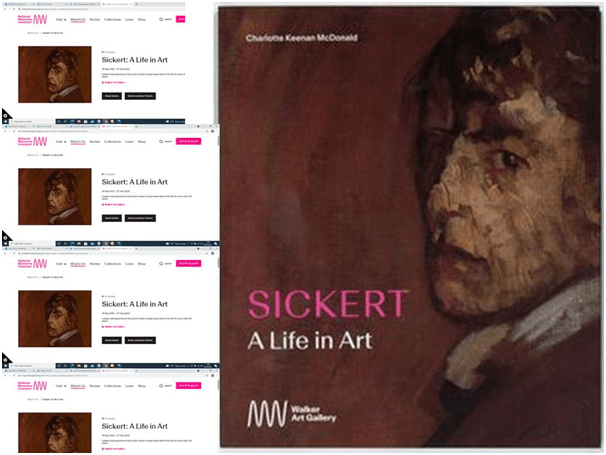This screenshot has width=606, height=455.
Task: Click the Book tickets button in the topmost capture
Action: point(112,96)
